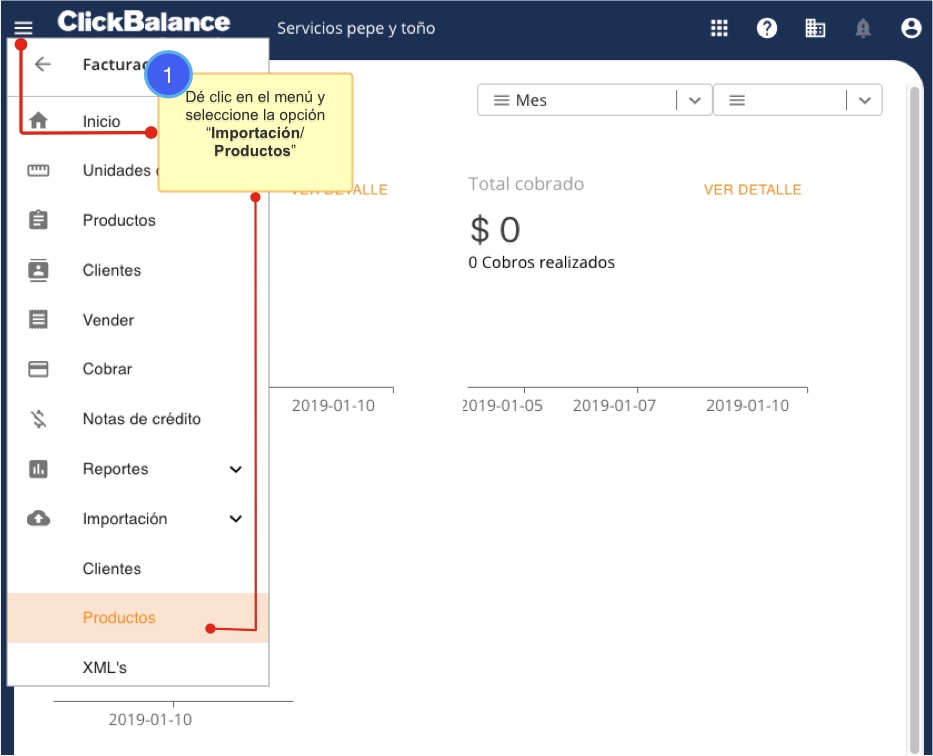This screenshot has width=933, height=756.
Task: Collapse the Importación submenu chevron
Action: (236, 519)
